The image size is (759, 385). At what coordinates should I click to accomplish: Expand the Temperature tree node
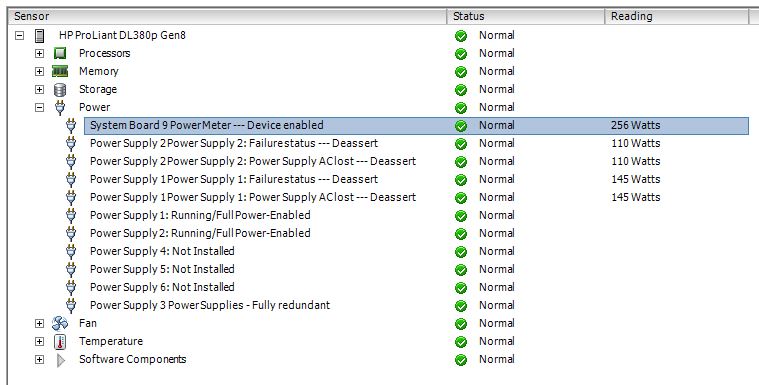pos(40,341)
